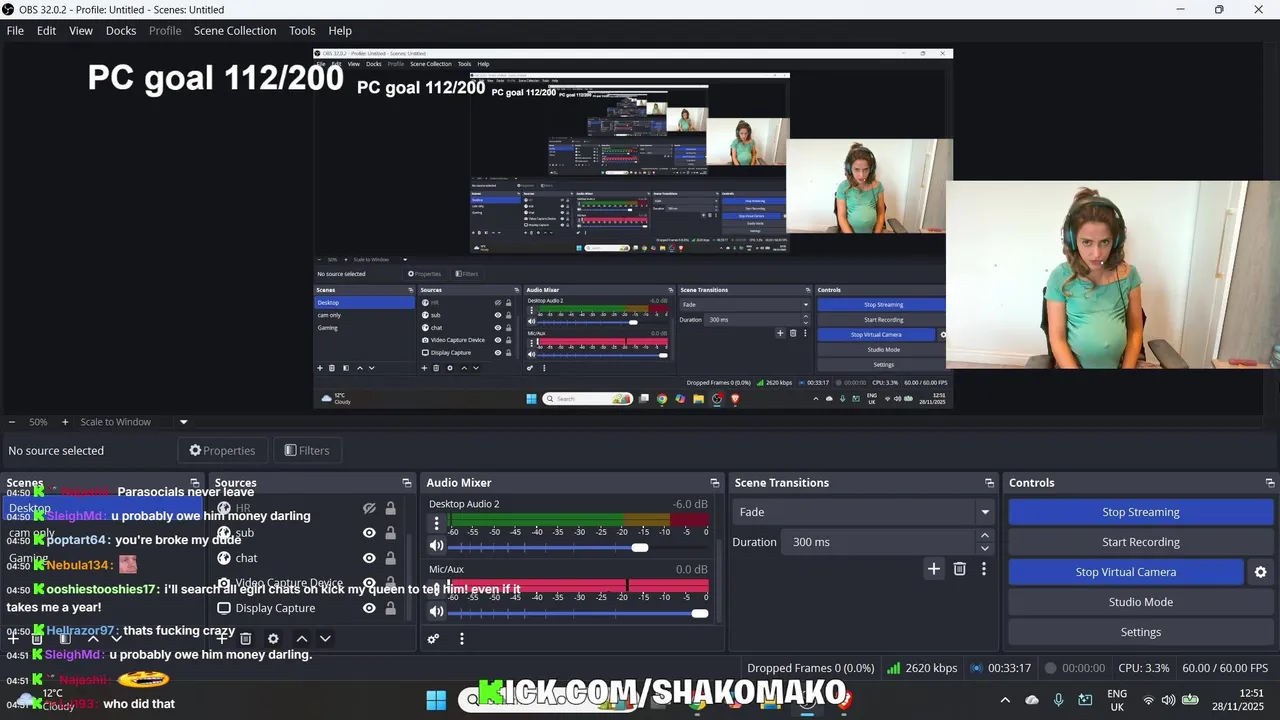
Task: Decrease transition duration with down arrow
Action: pos(985,548)
